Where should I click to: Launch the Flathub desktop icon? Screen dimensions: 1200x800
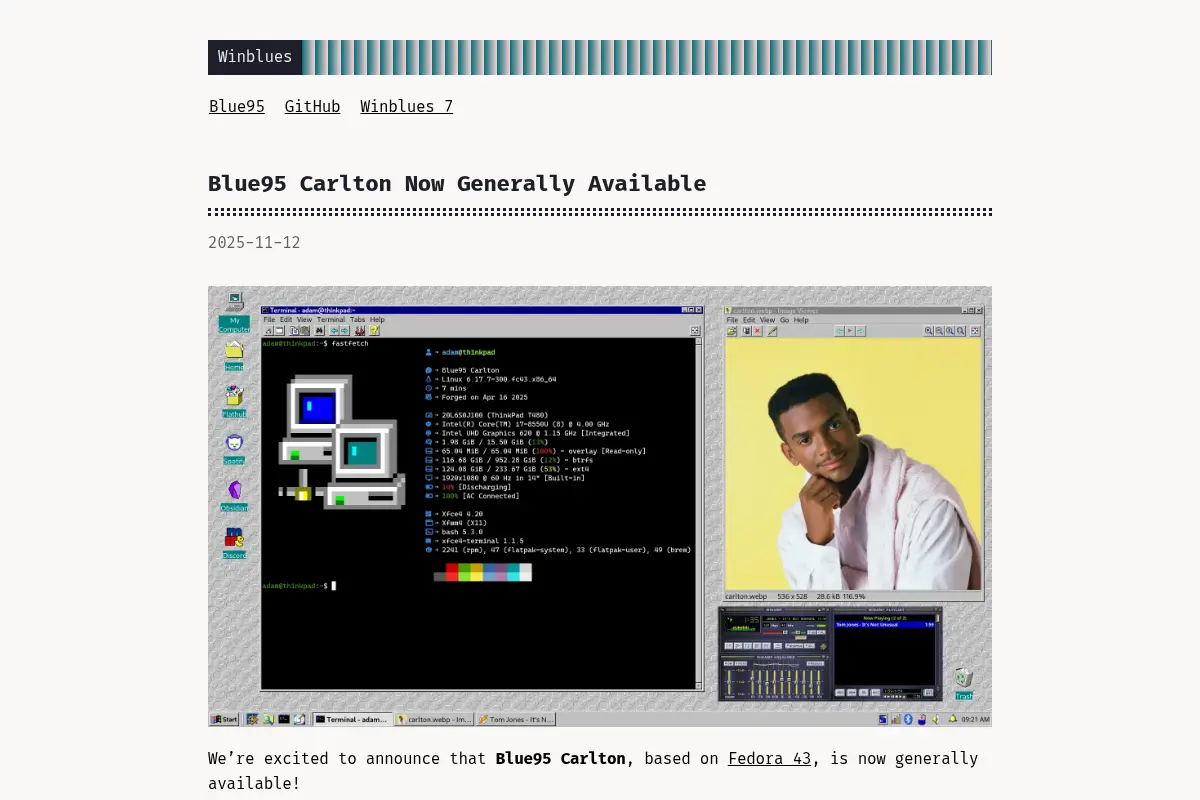point(234,402)
